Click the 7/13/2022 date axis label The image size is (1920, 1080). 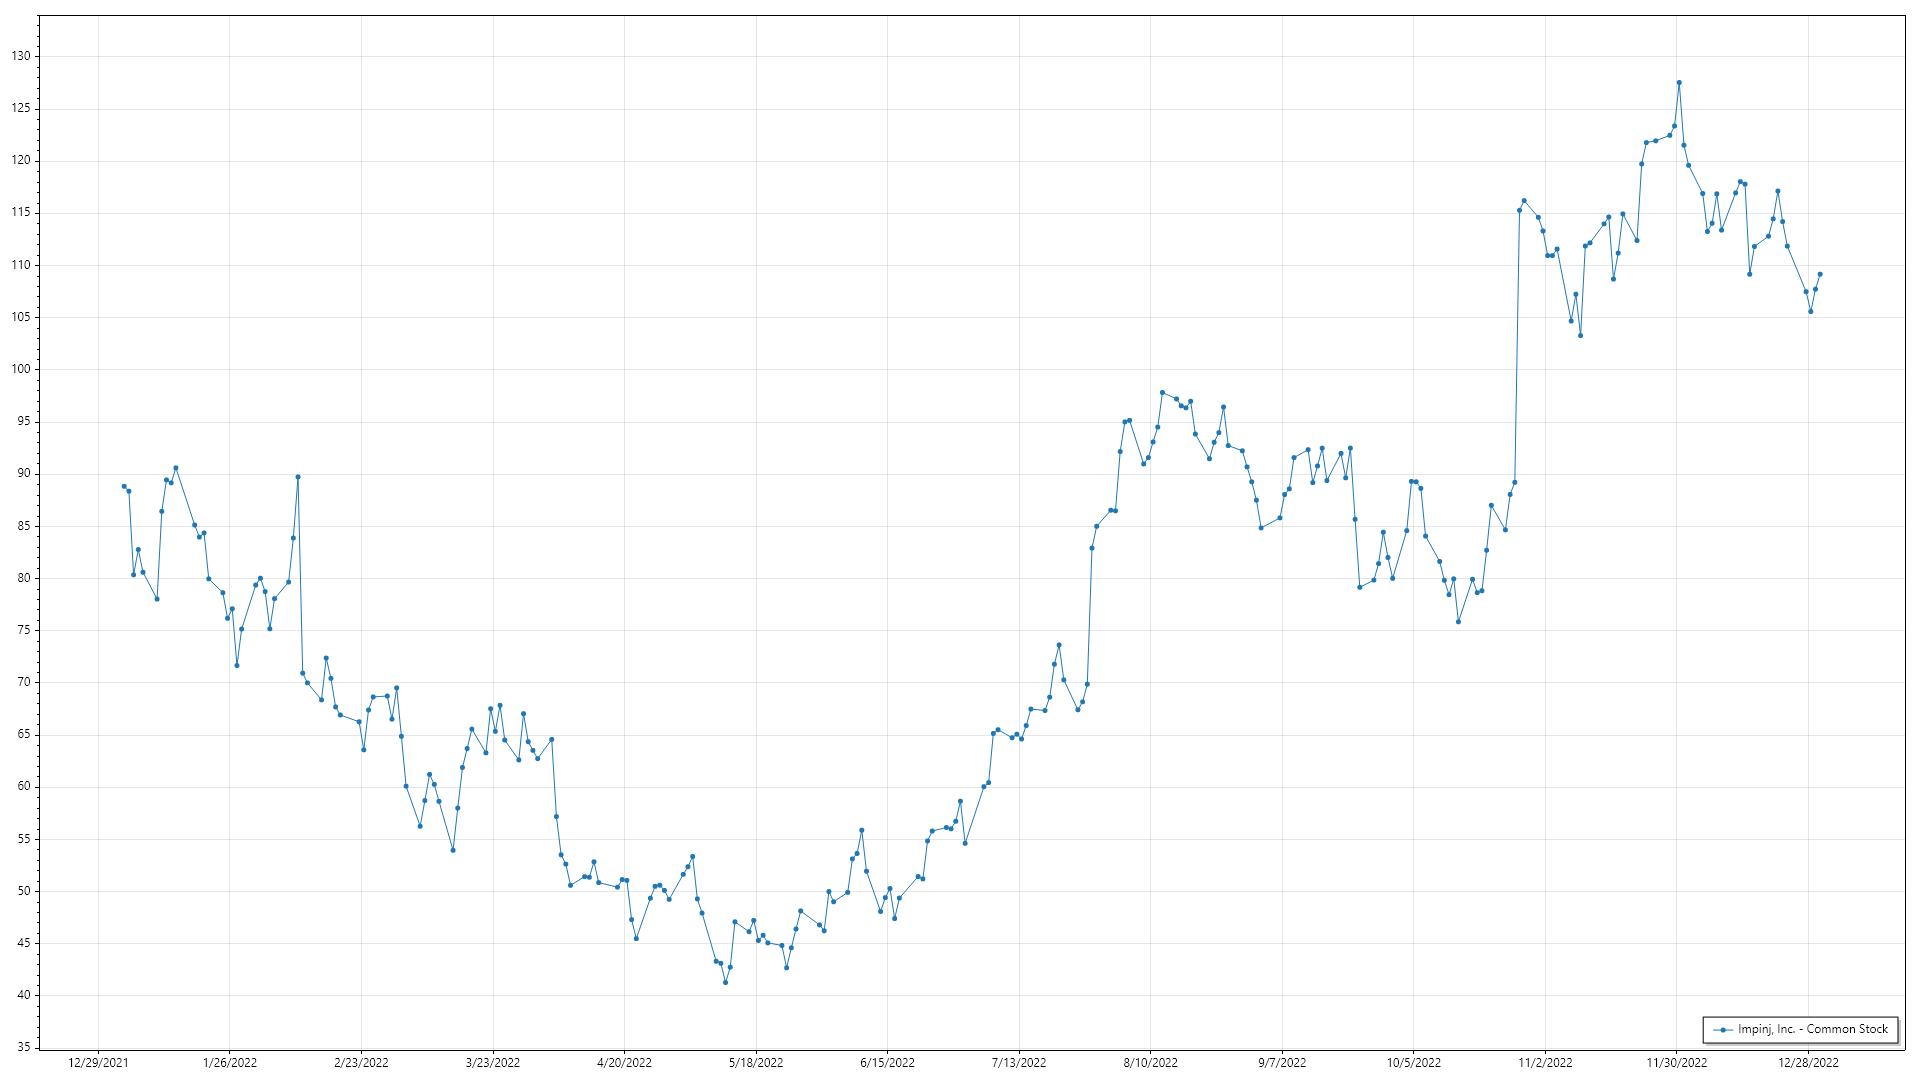(1019, 1063)
